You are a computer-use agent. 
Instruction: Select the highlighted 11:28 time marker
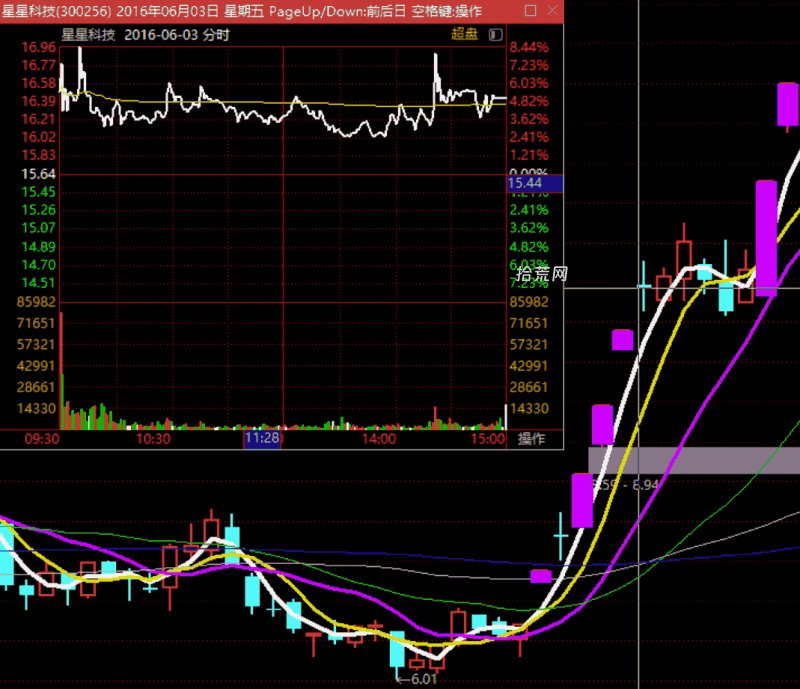262,438
